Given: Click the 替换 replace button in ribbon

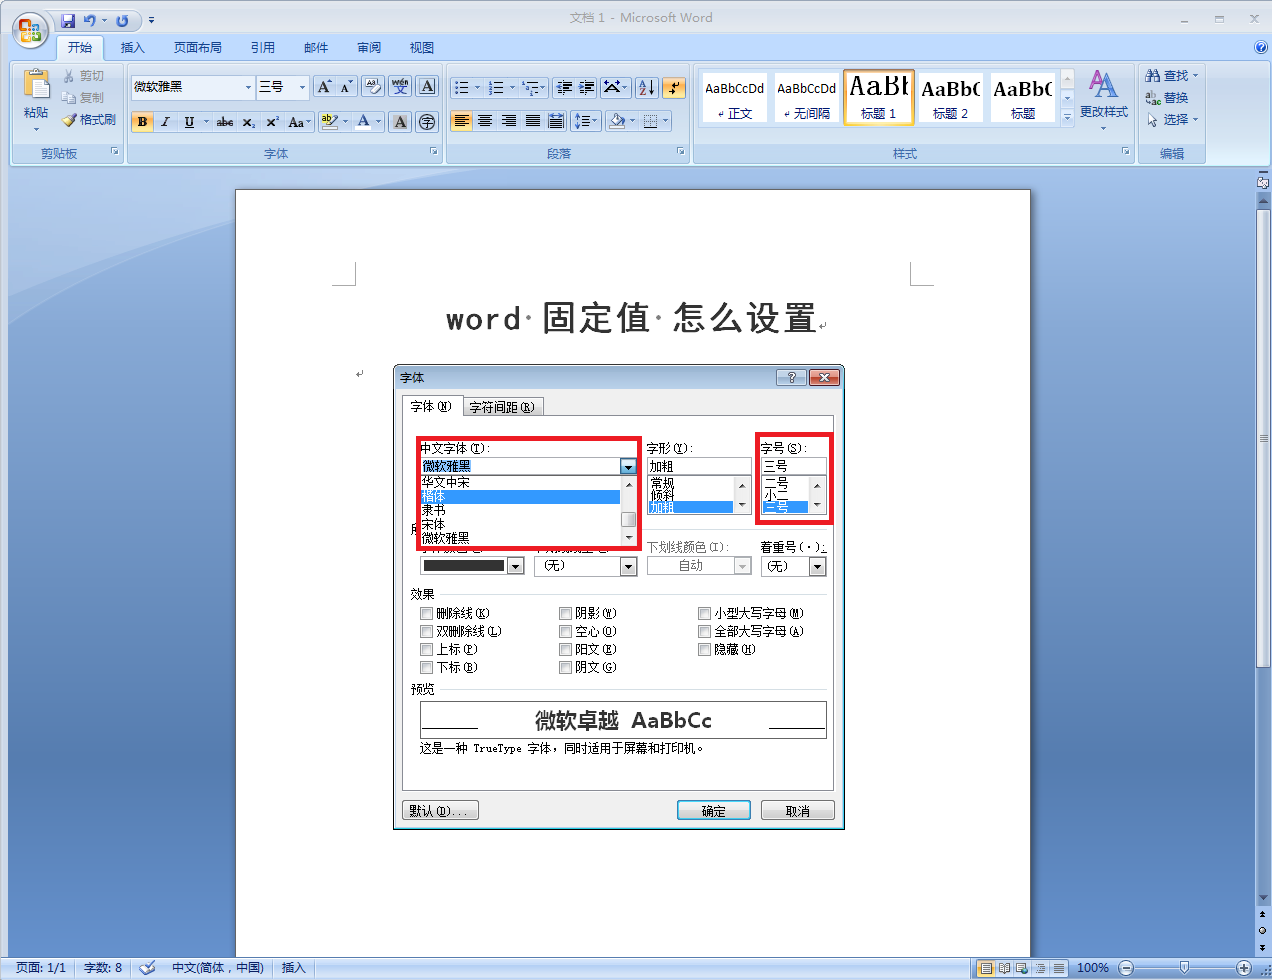Looking at the screenshot, I should tap(1167, 98).
